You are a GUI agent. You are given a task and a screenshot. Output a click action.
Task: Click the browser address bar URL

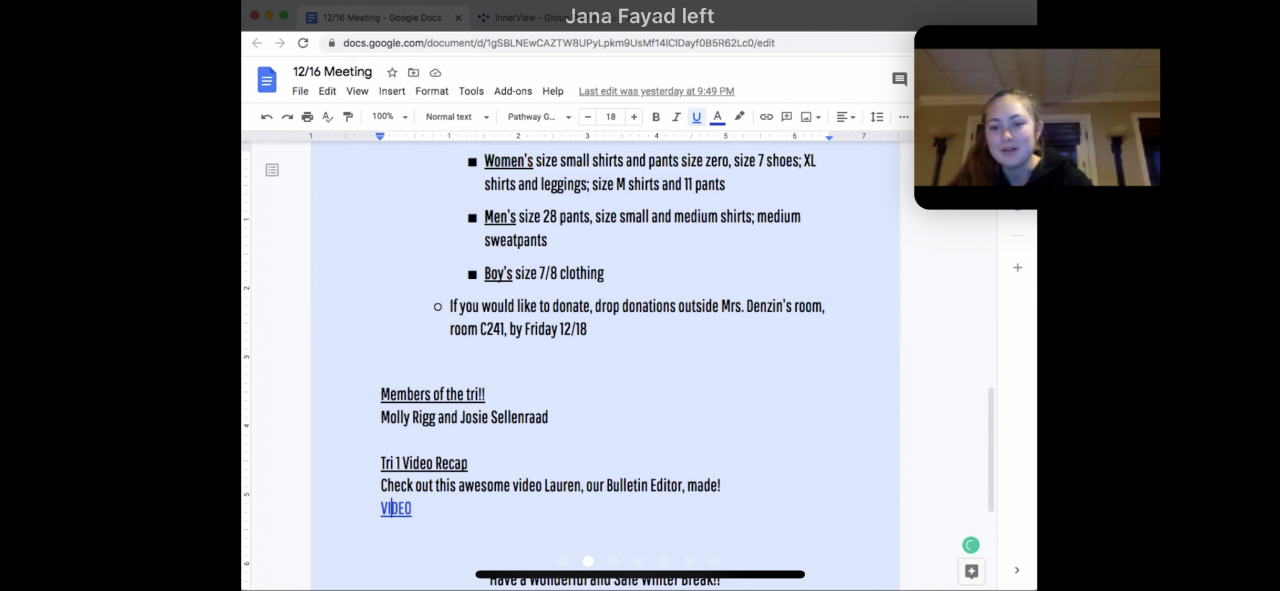click(x=558, y=43)
